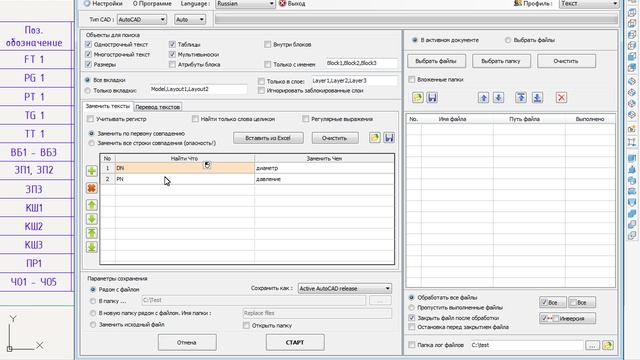Check Вложенные папки option
Screen dimensions: 640x360
pyautogui.click(x=412, y=80)
